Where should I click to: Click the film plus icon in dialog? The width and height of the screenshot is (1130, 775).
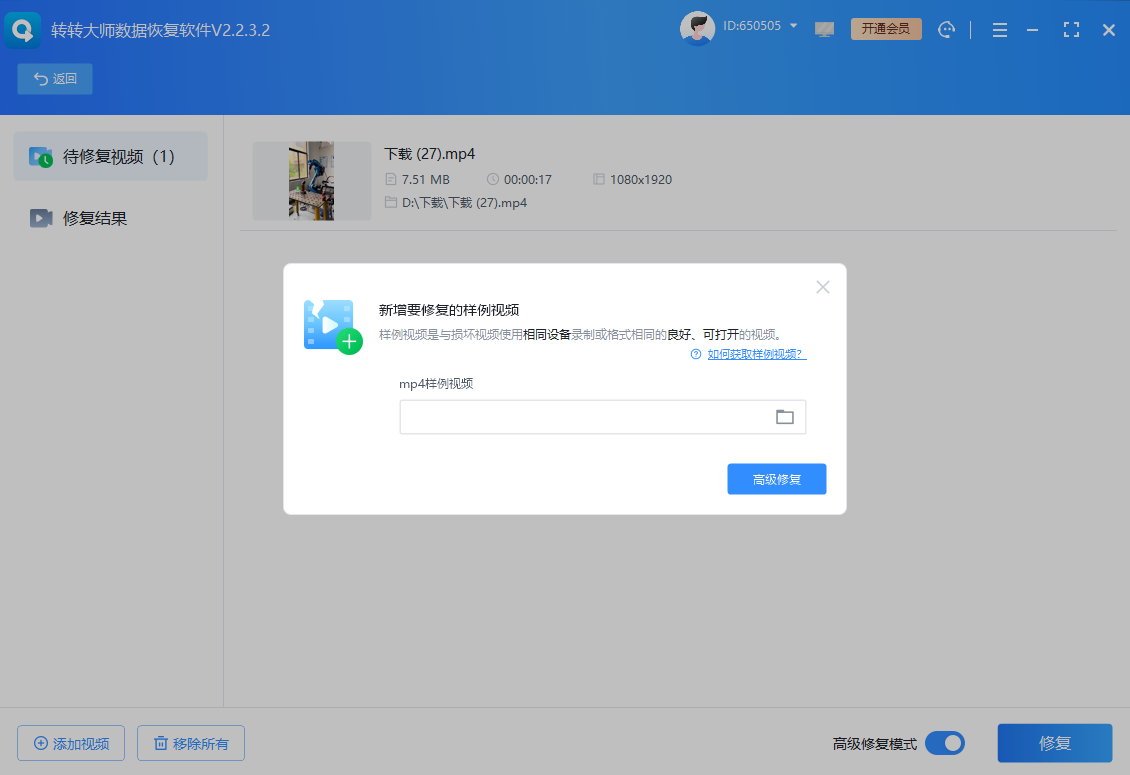click(332, 325)
